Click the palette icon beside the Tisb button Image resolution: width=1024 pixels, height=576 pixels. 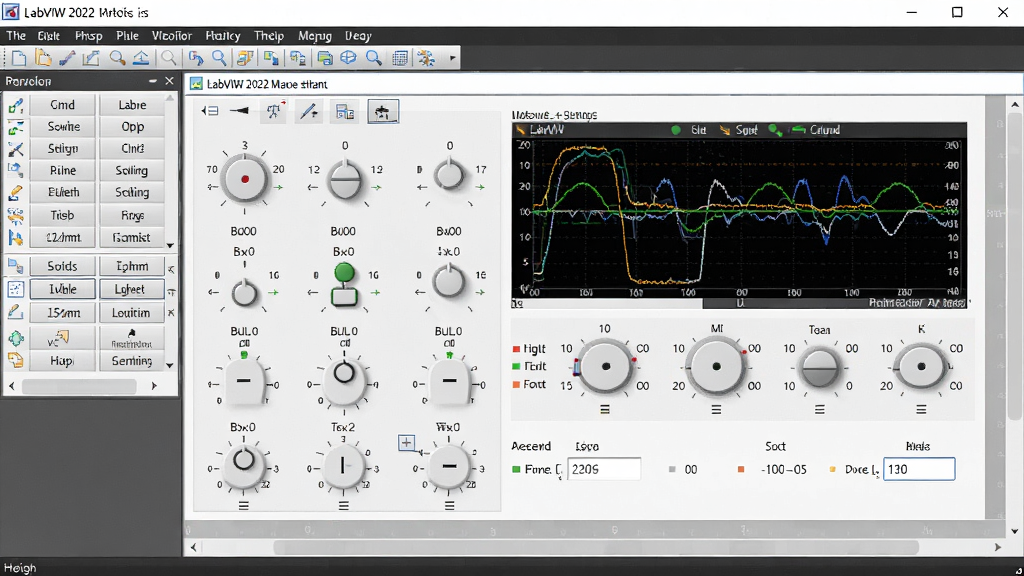point(16,216)
